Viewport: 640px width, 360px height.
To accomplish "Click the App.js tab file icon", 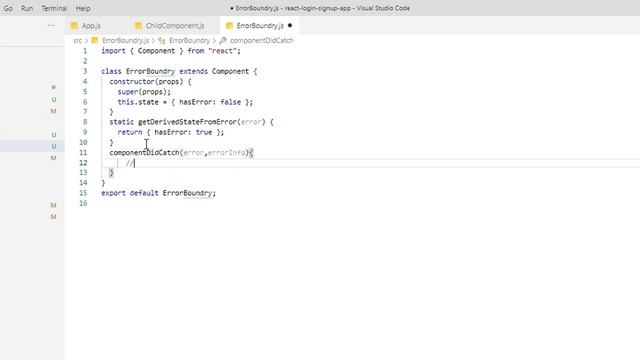I will coord(74,26).
